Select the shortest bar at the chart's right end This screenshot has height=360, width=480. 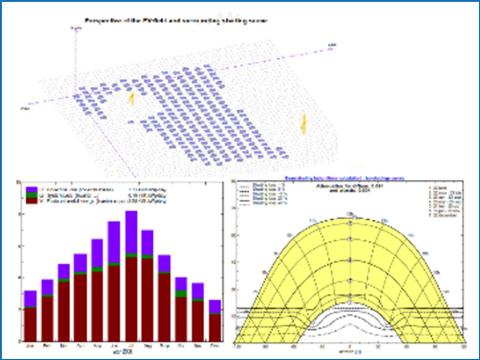tap(215, 321)
